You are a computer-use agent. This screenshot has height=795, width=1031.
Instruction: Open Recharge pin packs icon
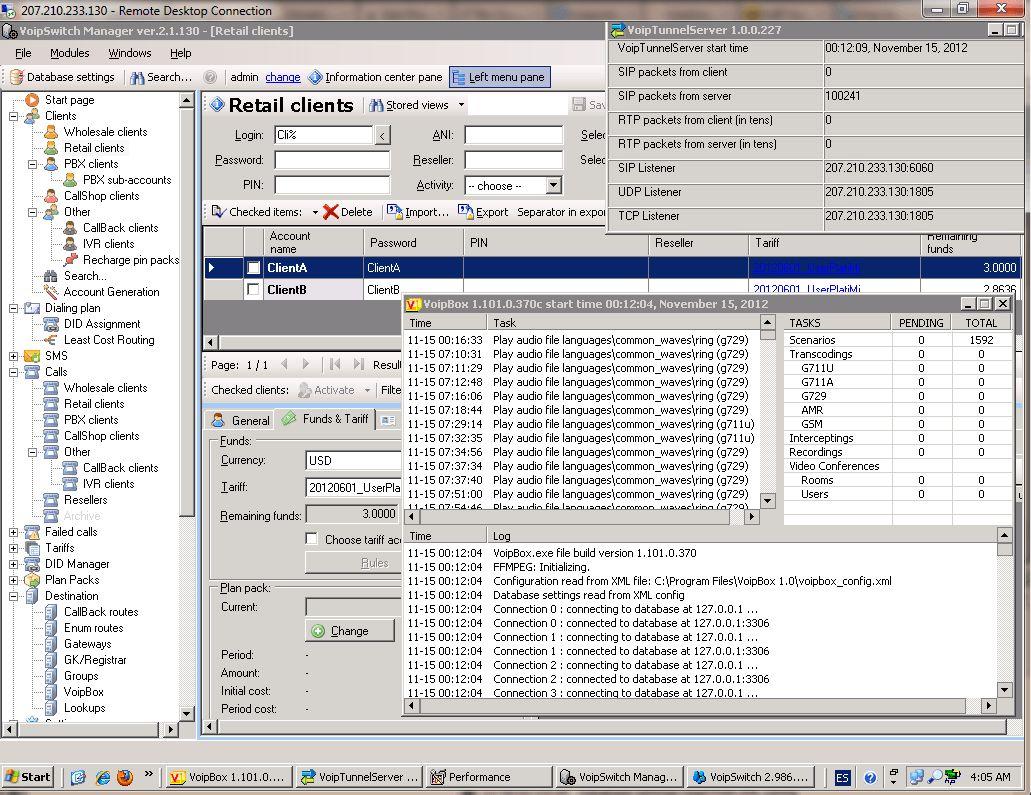[x=70, y=260]
